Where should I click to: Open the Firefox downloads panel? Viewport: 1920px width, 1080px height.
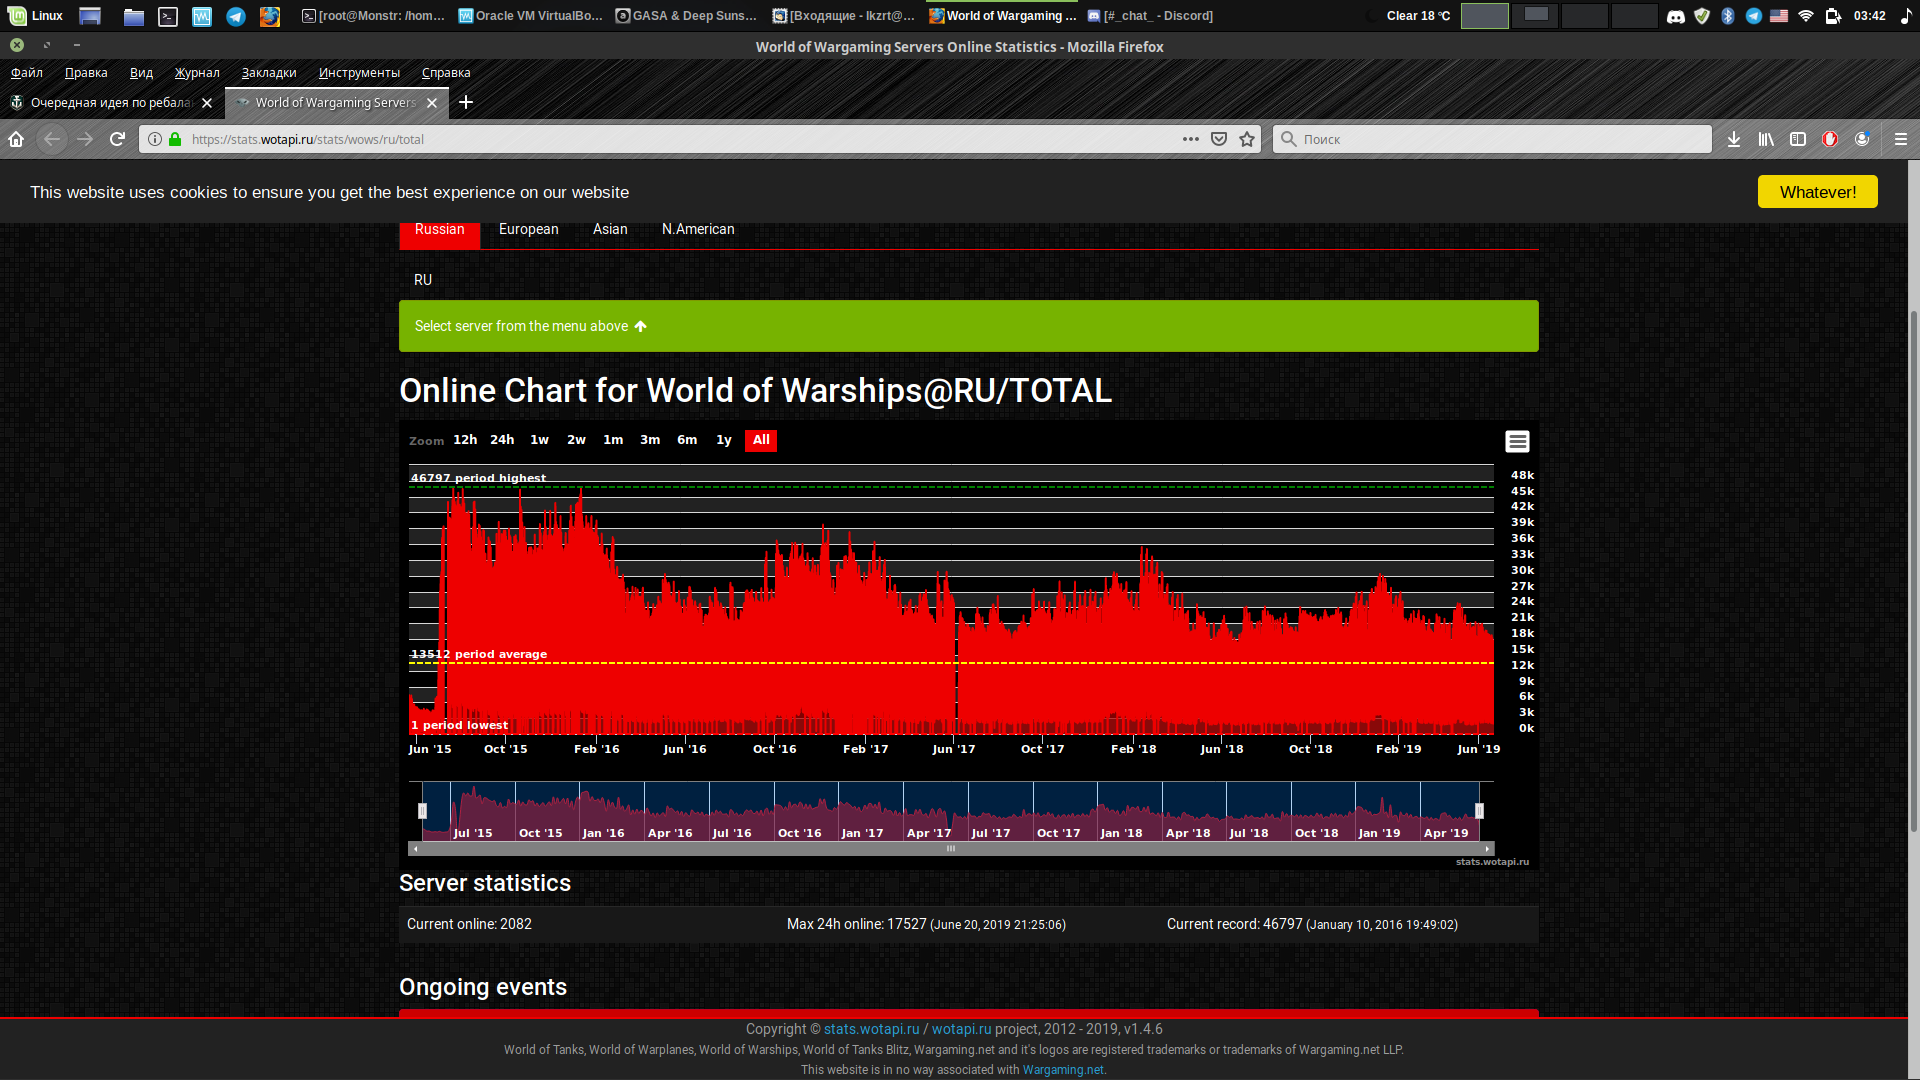(x=1734, y=139)
